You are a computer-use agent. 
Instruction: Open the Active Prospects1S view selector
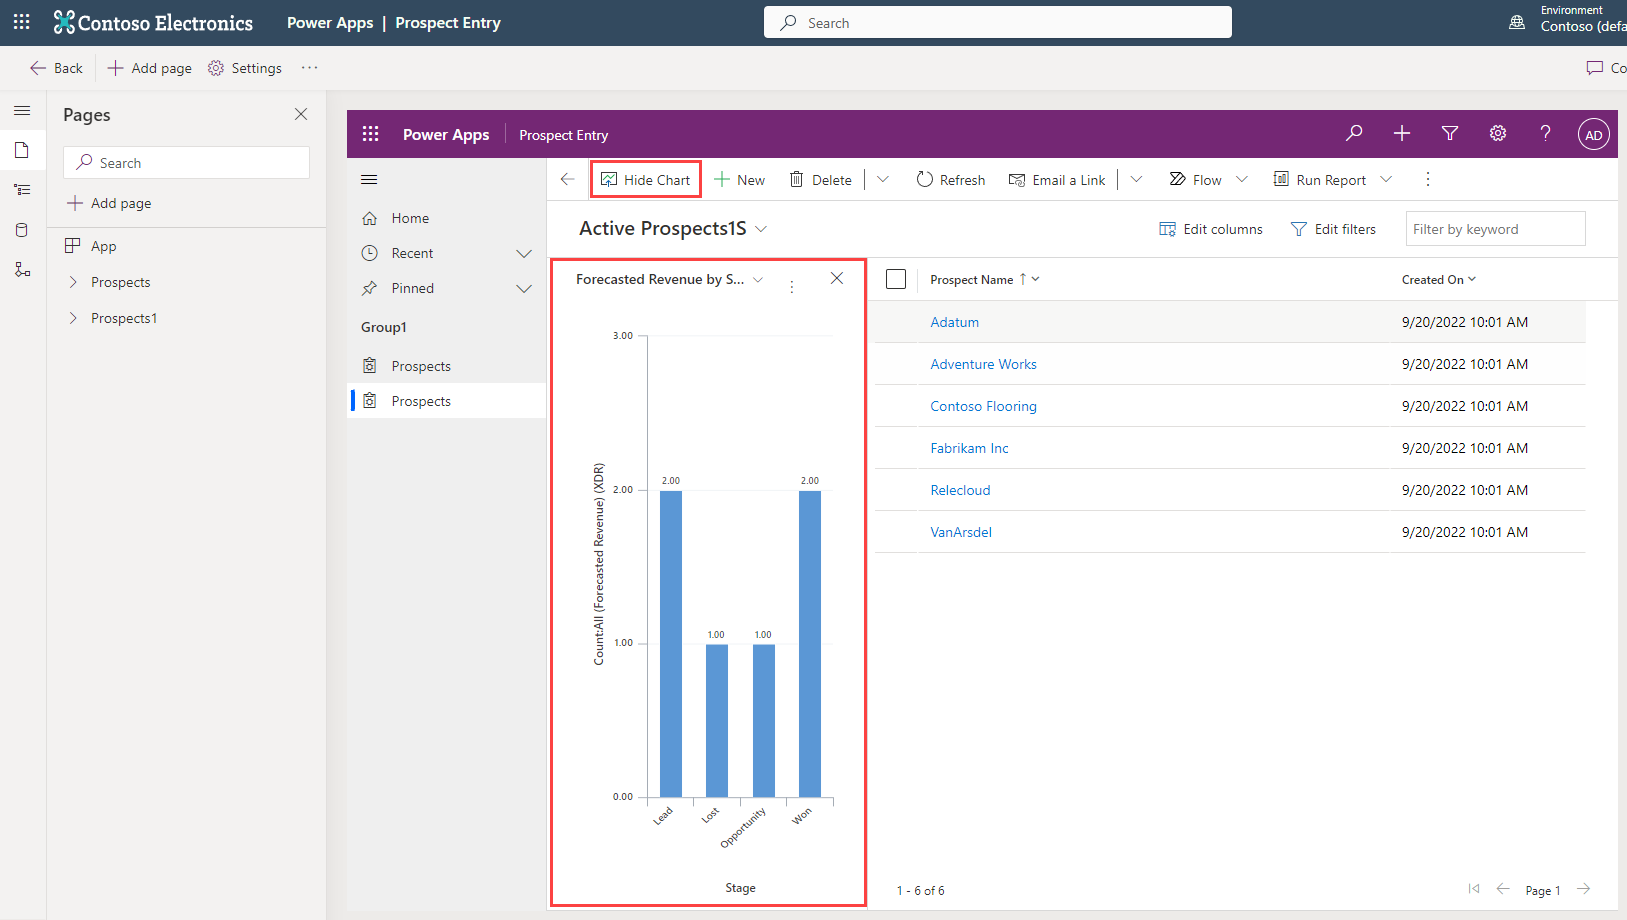click(x=673, y=228)
